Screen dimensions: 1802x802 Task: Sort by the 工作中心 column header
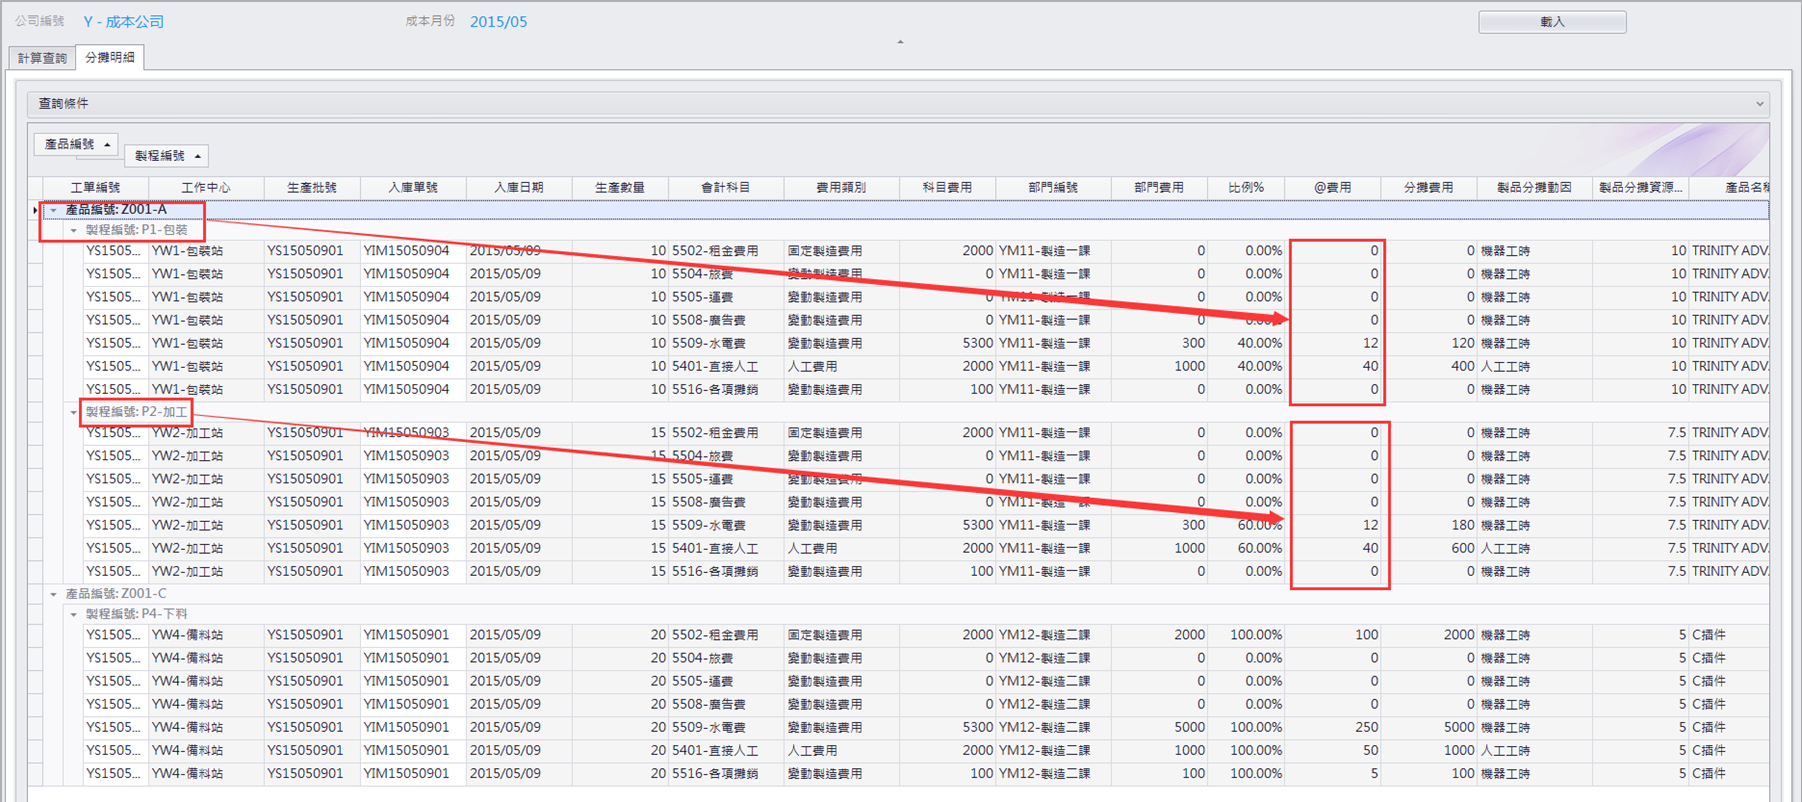[206, 188]
